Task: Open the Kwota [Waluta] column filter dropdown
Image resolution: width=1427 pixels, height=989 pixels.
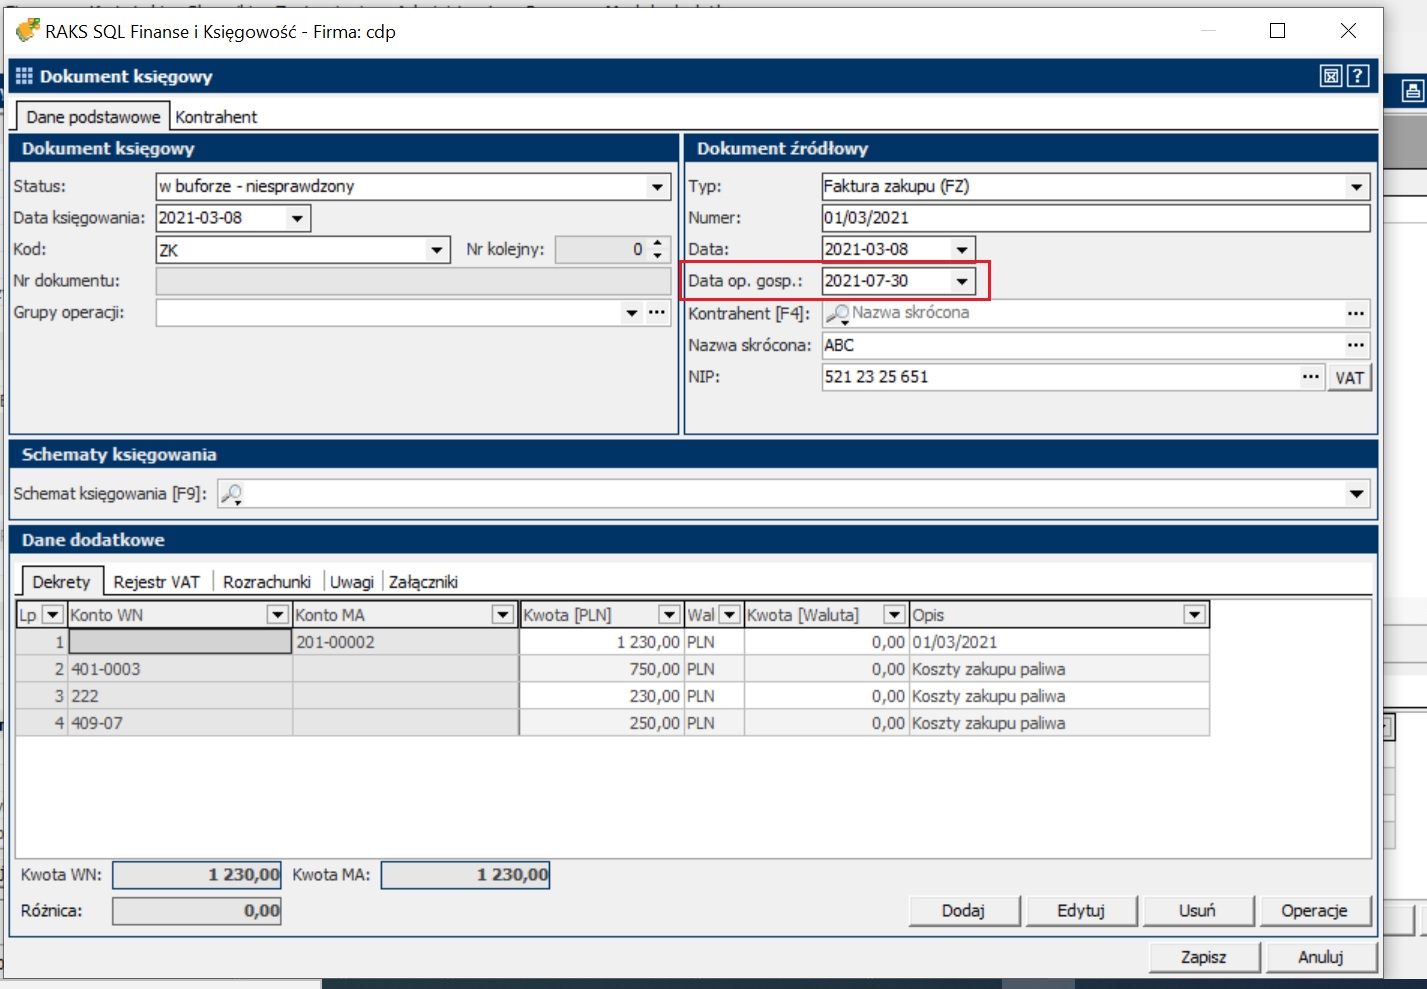Action: pos(895,615)
